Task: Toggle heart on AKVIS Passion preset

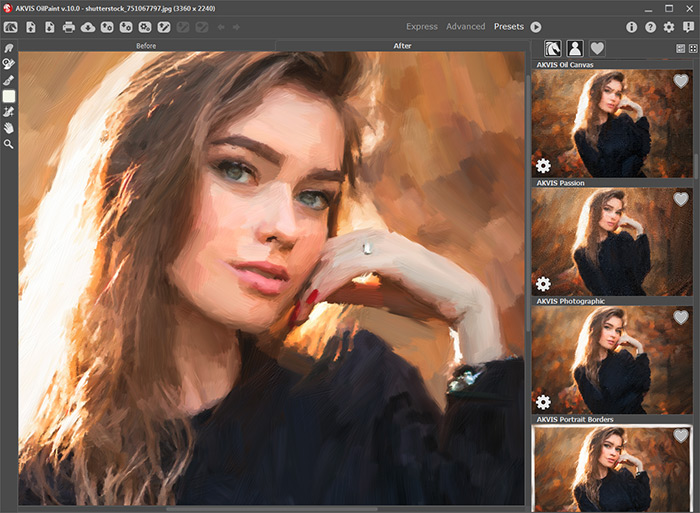Action: pyautogui.click(x=681, y=199)
